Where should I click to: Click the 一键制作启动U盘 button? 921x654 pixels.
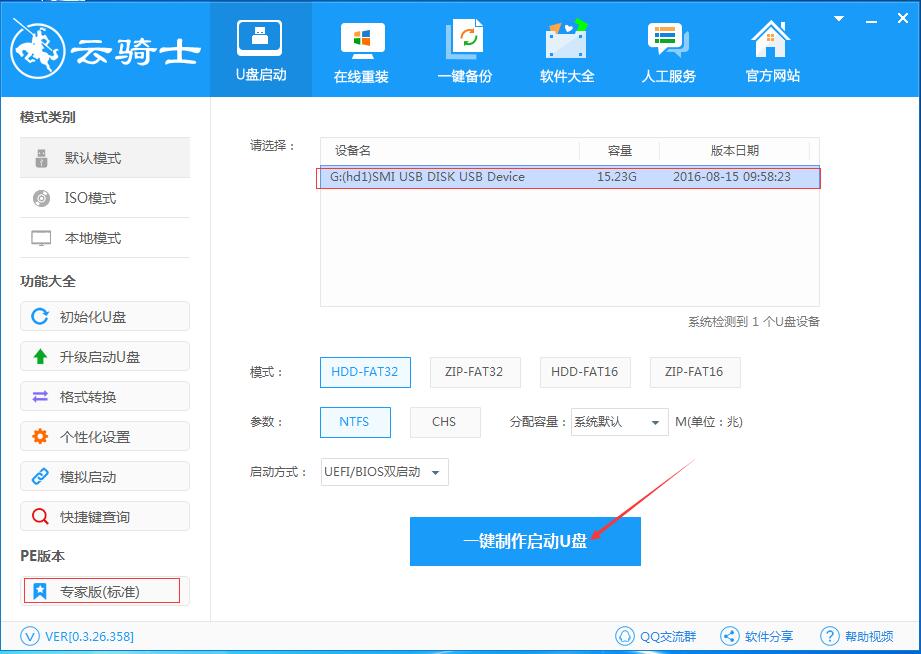coord(525,541)
